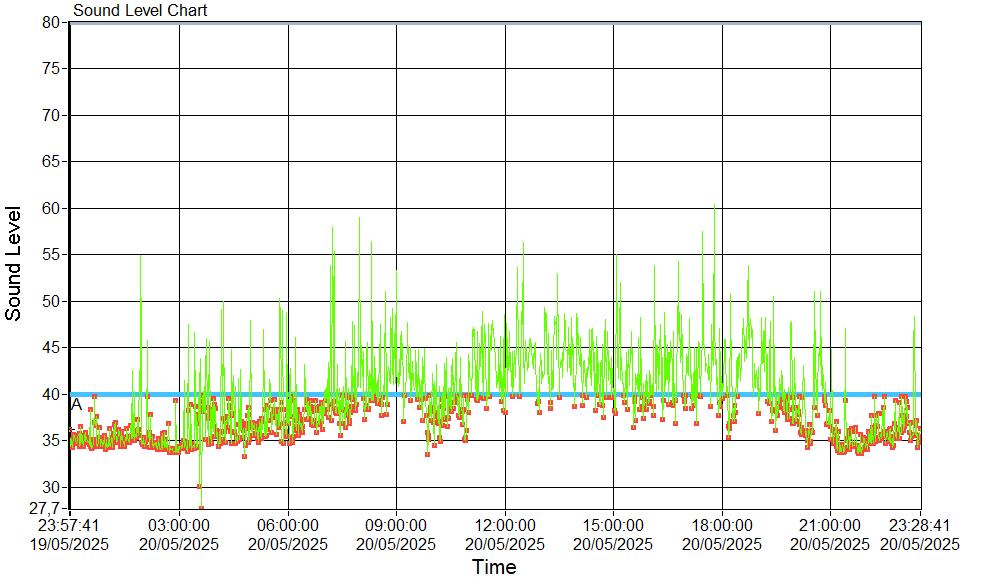Click the 15:00:00 time tick label

coord(613,525)
